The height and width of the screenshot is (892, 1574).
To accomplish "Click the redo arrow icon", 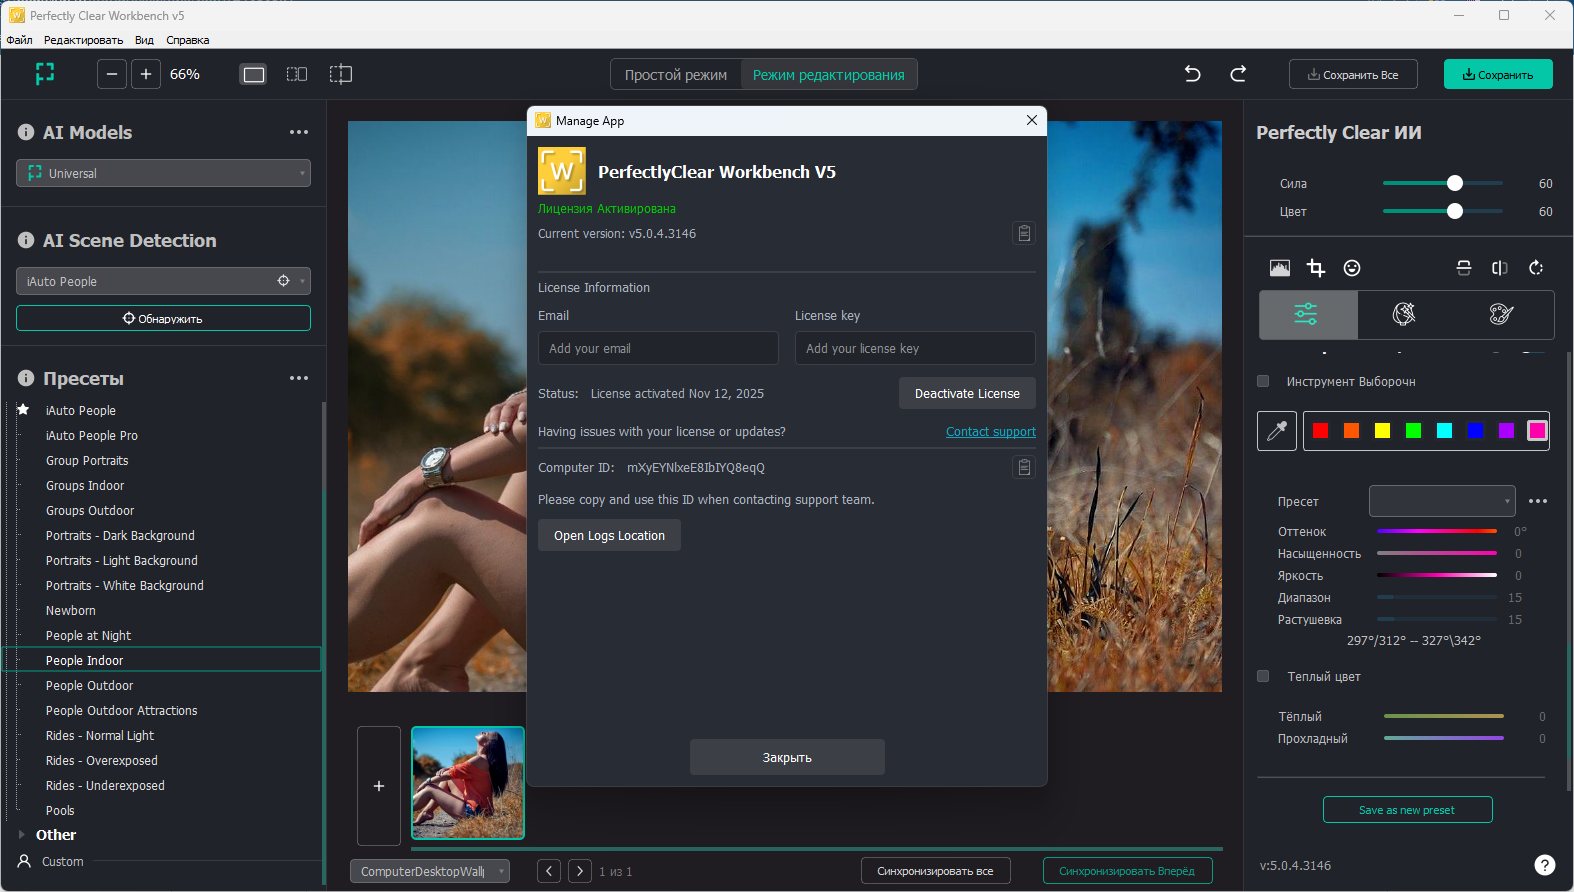I will (1238, 74).
